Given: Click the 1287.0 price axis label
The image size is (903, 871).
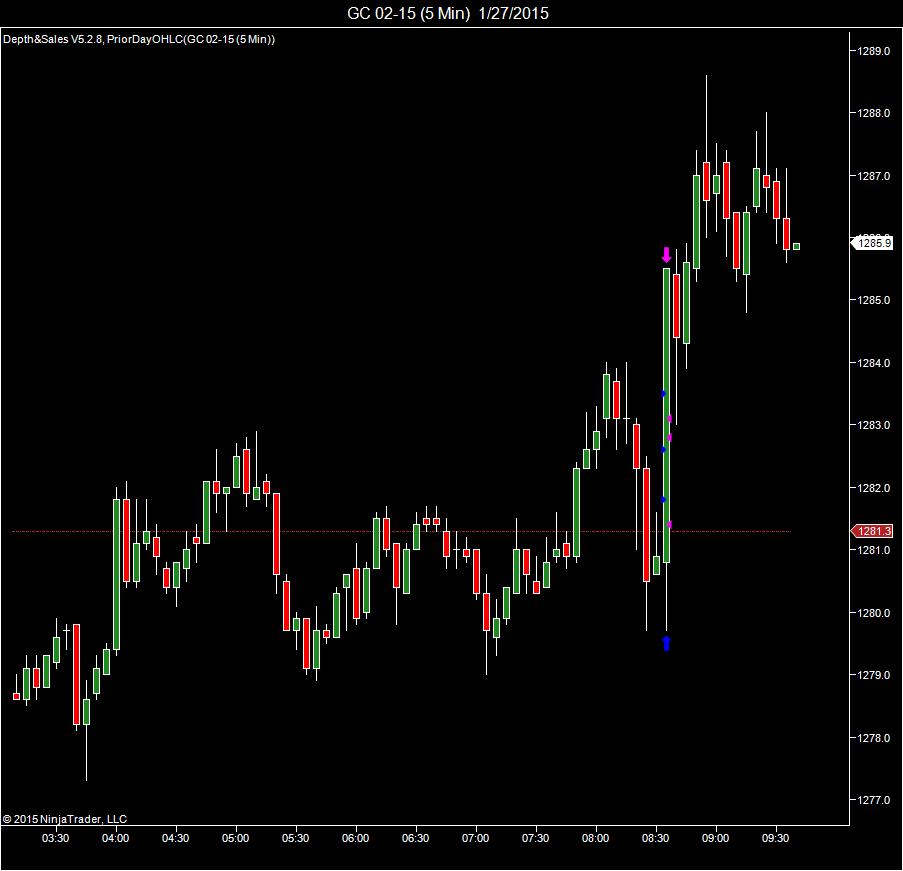Looking at the screenshot, I should pyautogui.click(x=874, y=176).
